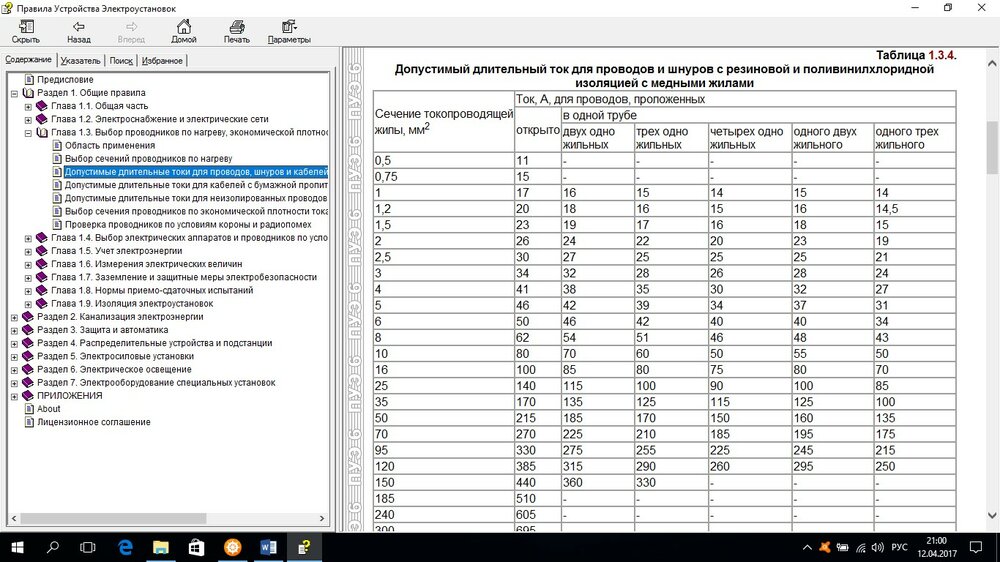Open Word from the taskbar
This screenshot has height=562, width=1000.
click(267, 547)
